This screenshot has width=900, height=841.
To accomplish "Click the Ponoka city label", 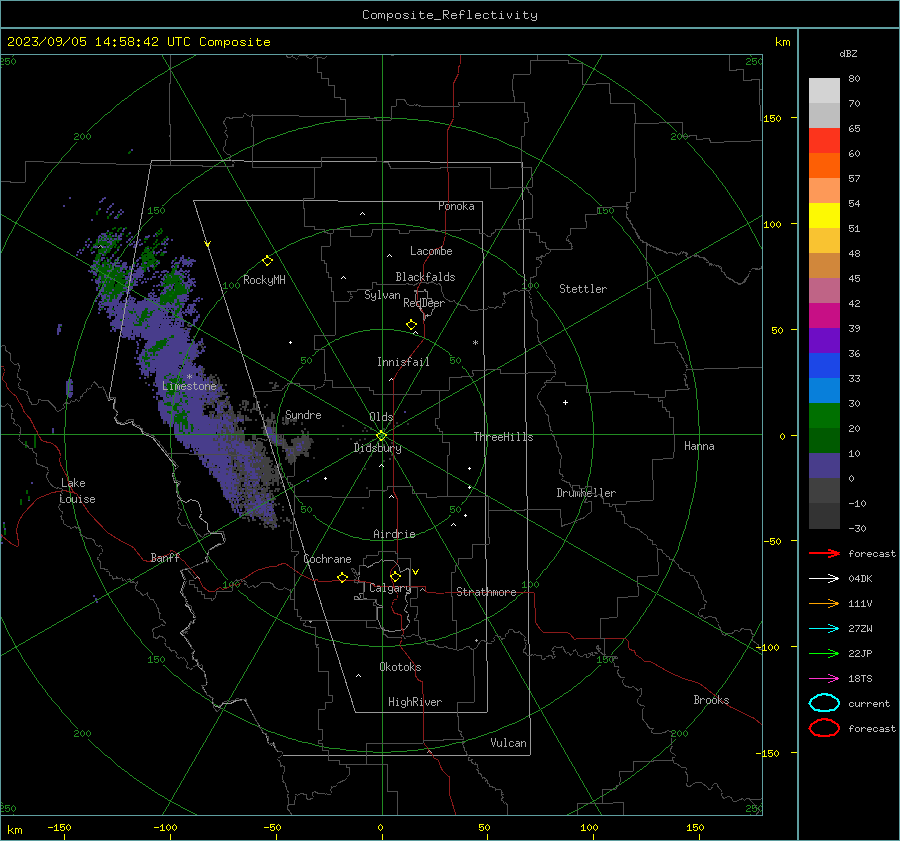I will pos(456,206).
